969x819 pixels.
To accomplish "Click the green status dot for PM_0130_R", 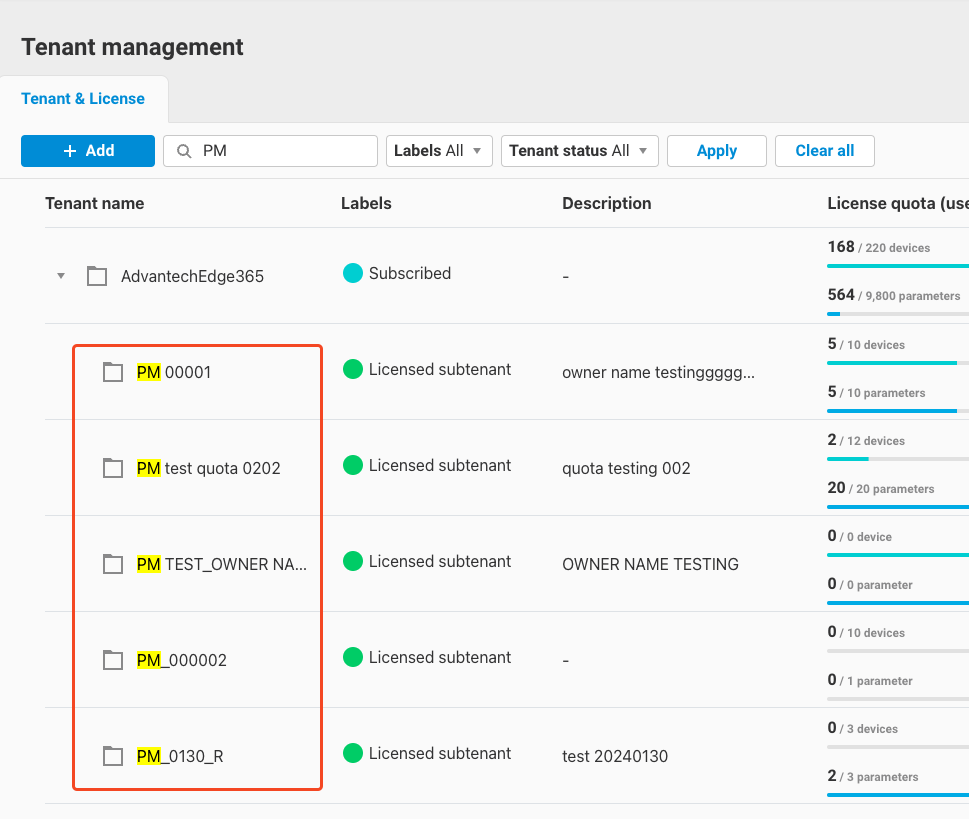I will tap(352, 752).
